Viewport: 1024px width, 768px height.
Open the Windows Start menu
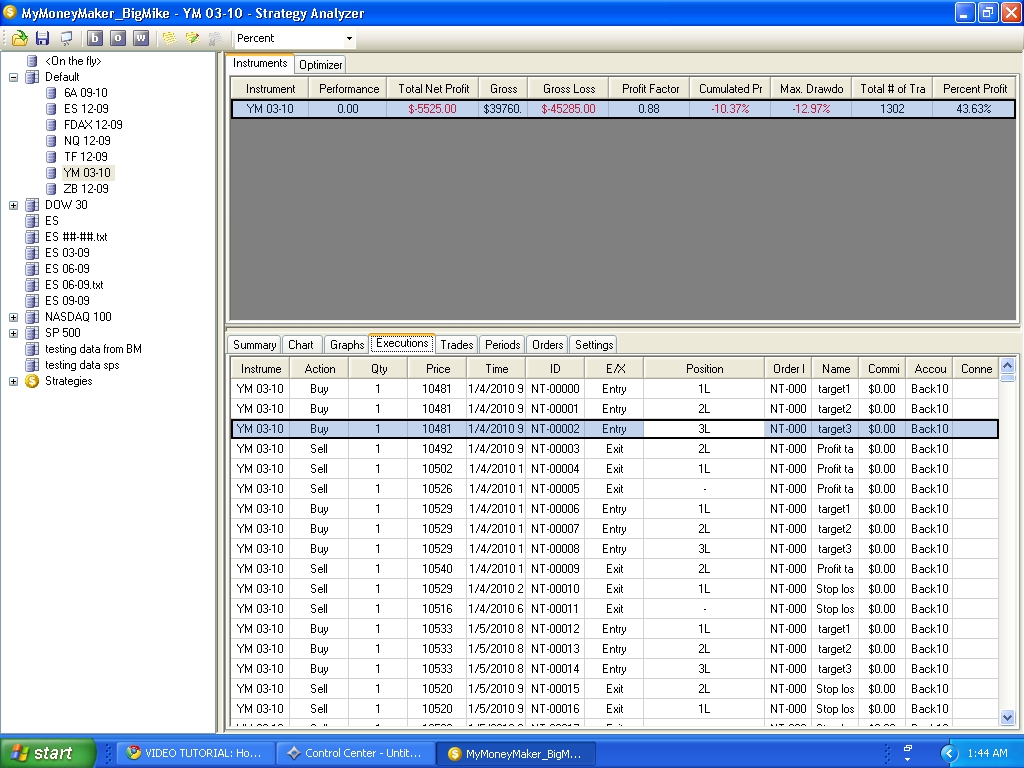coord(47,753)
